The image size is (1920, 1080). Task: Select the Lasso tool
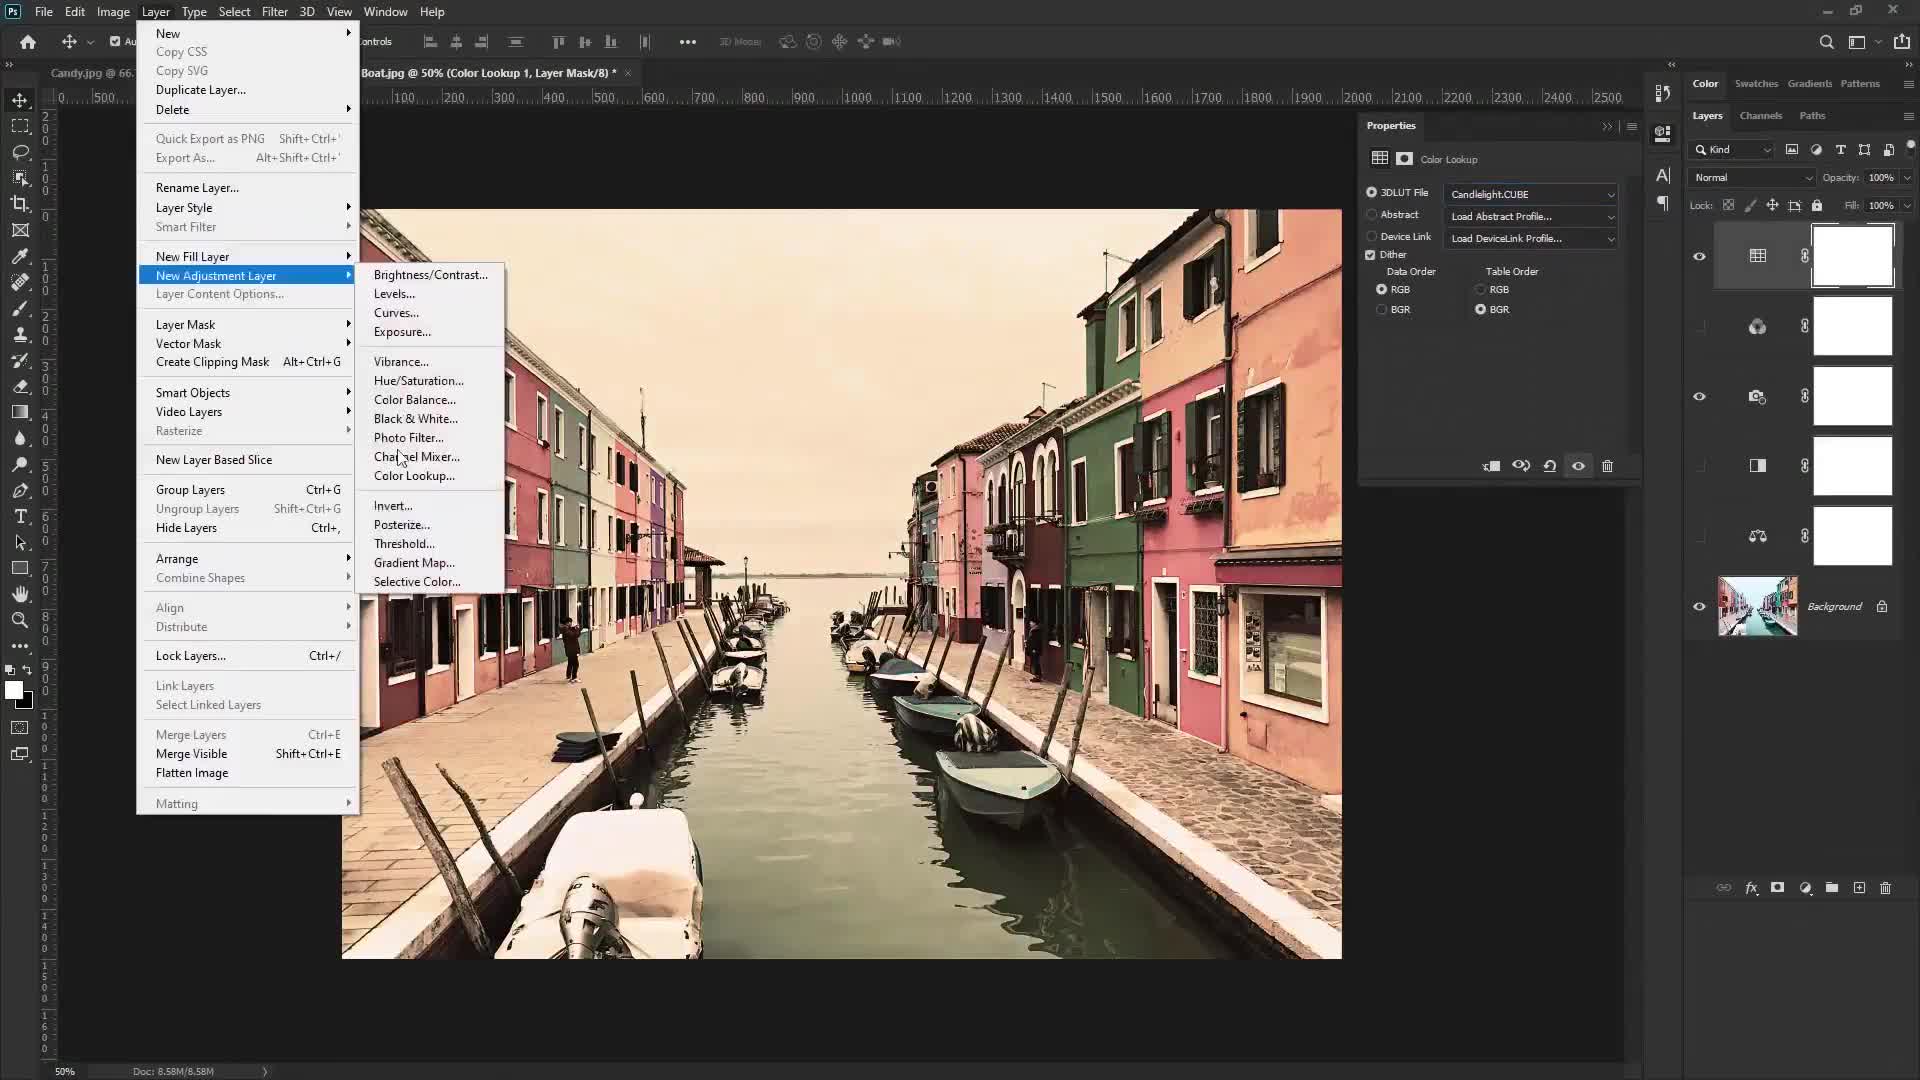pos(20,152)
